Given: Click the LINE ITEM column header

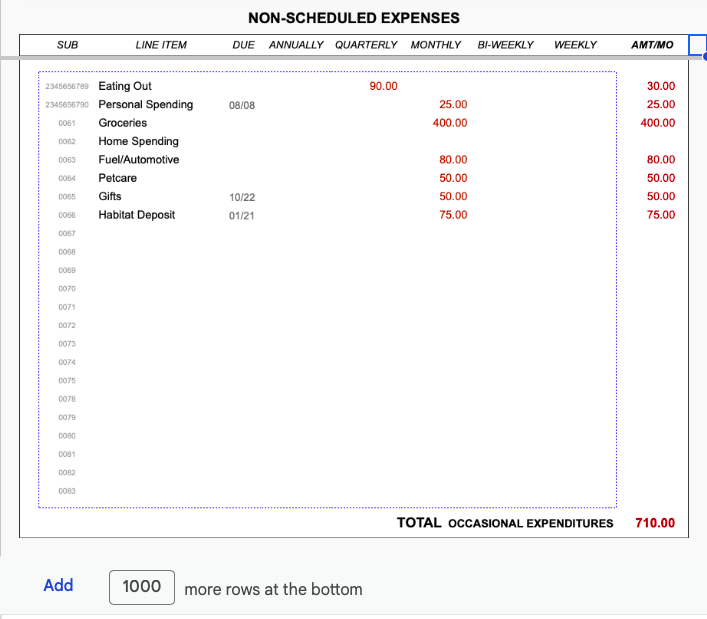Looking at the screenshot, I should pyautogui.click(x=161, y=45).
